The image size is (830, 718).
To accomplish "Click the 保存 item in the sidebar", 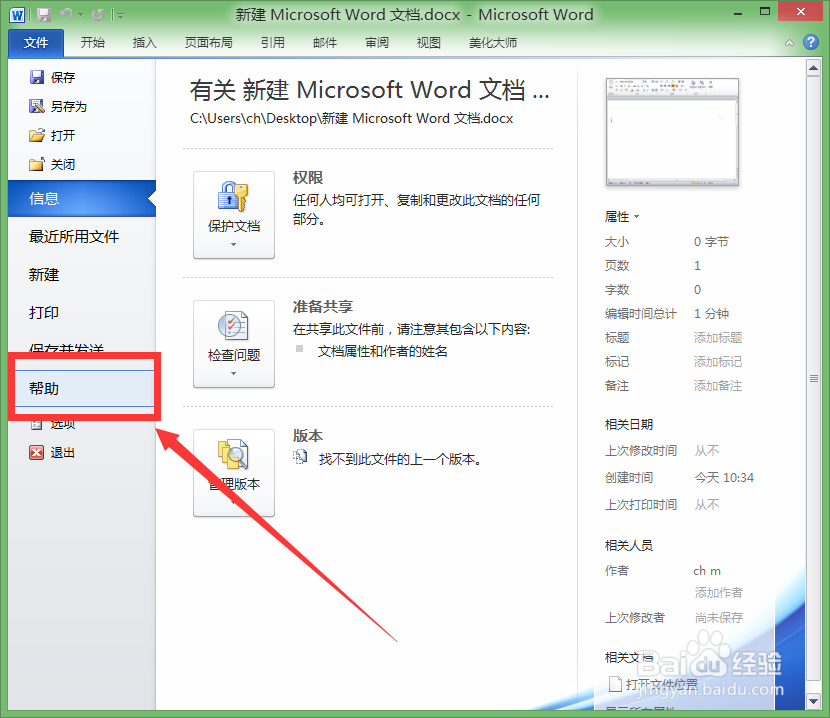I will 52,77.
